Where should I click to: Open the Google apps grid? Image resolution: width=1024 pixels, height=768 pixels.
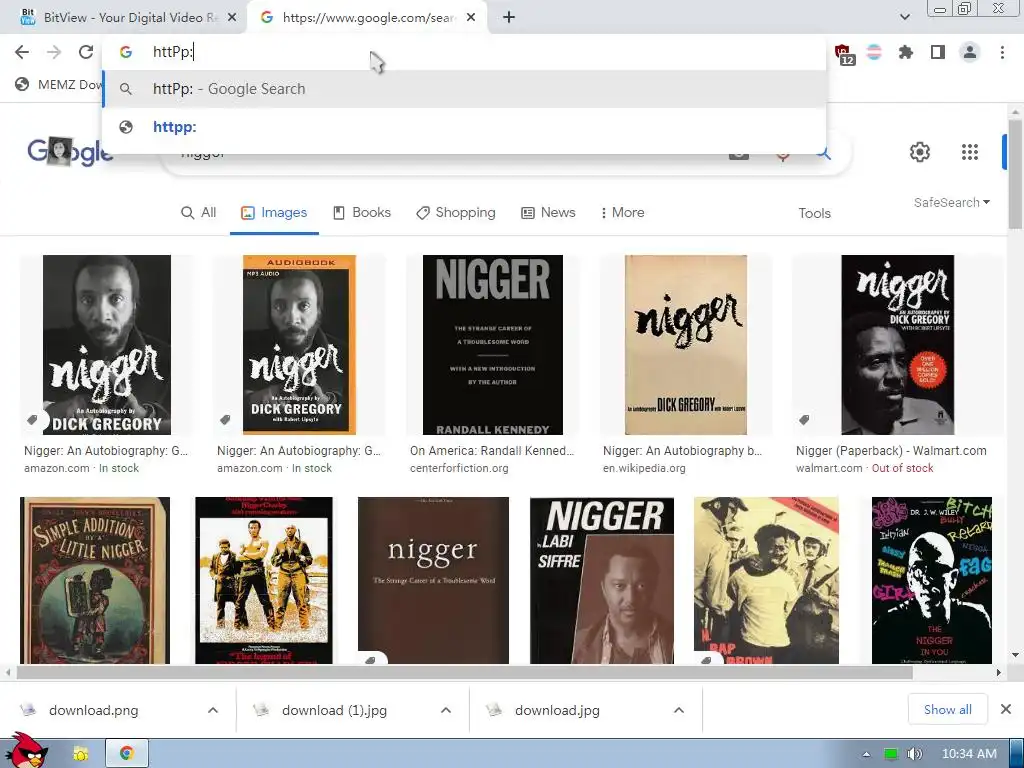[970, 152]
